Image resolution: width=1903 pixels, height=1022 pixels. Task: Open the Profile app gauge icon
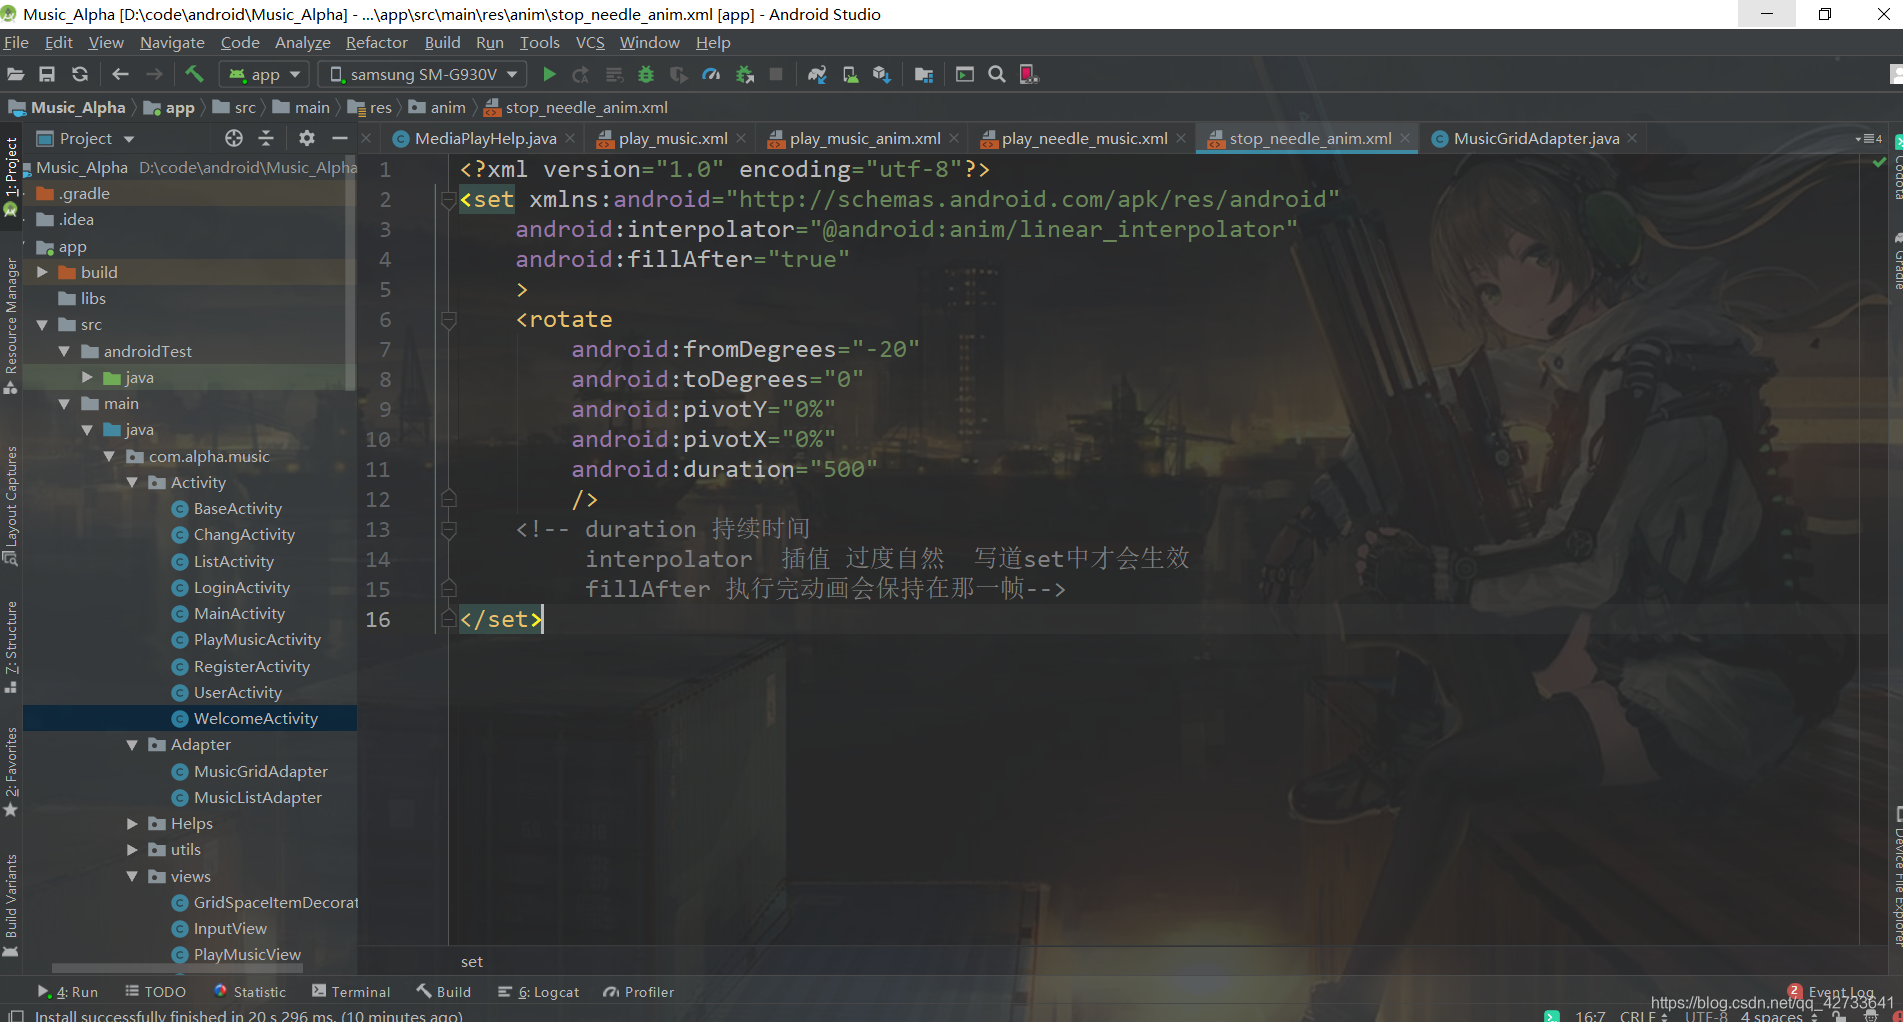[x=711, y=74]
